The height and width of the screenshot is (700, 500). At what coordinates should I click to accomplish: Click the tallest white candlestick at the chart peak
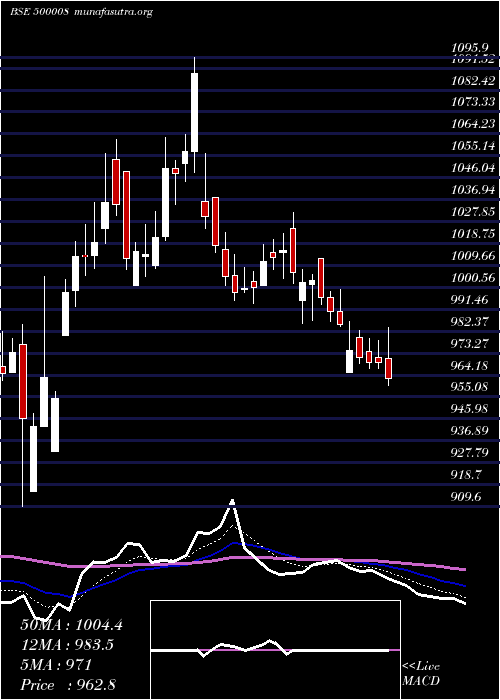pos(195,112)
